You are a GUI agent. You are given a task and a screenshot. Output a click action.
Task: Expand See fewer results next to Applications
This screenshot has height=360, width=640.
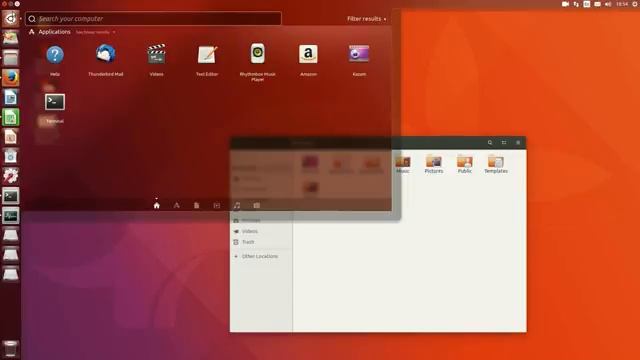coord(96,32)
